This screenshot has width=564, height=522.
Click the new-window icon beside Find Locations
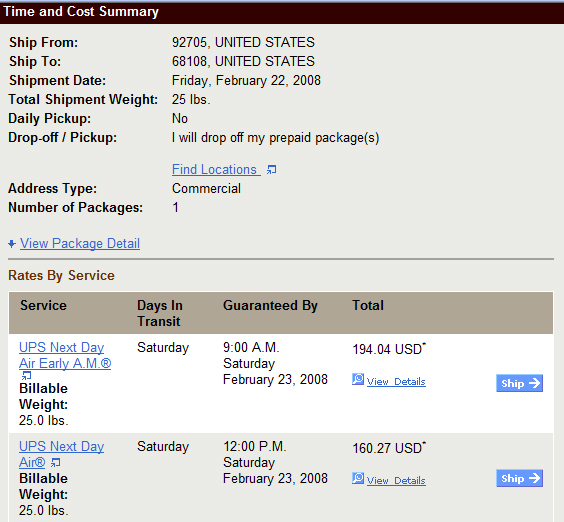click(272, 169)
